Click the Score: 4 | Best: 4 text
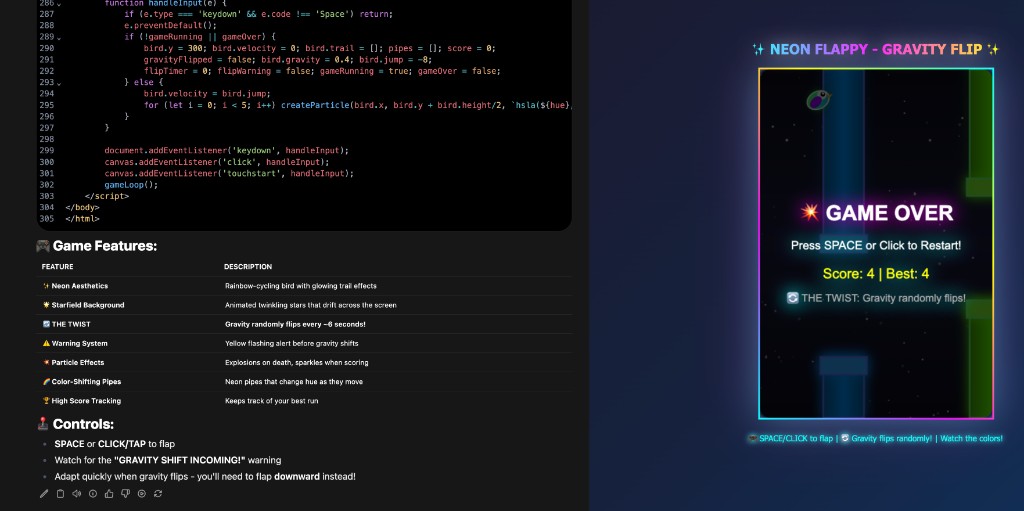The height and width of the screenshot is (511, 1024). point(876,273)
